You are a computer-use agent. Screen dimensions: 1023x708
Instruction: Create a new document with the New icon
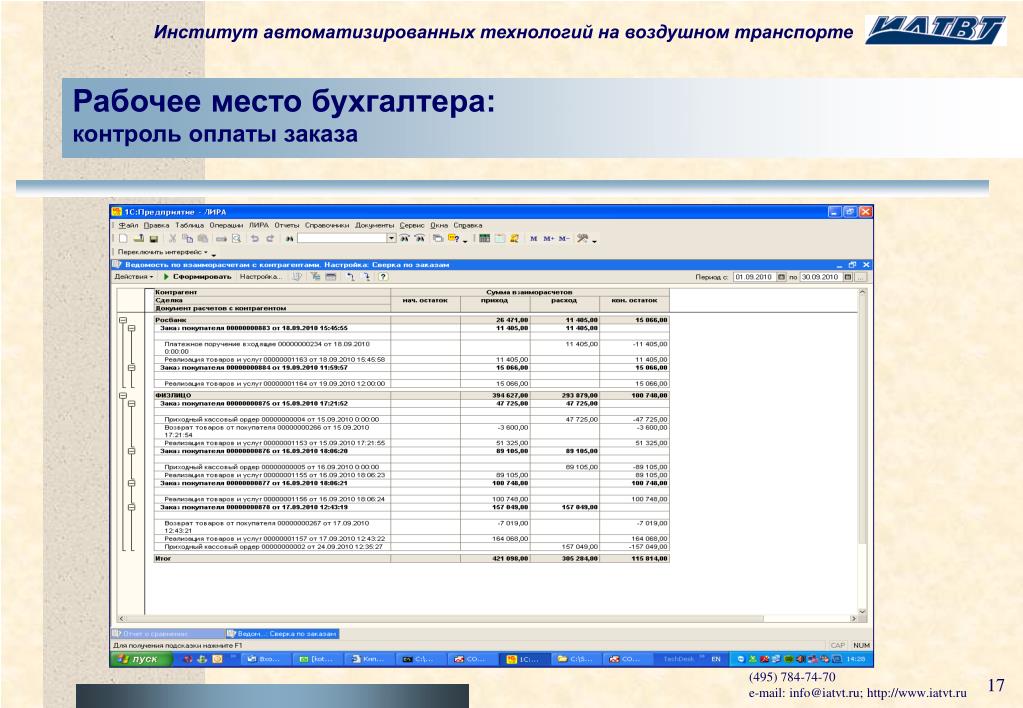(x=123, y=239)
